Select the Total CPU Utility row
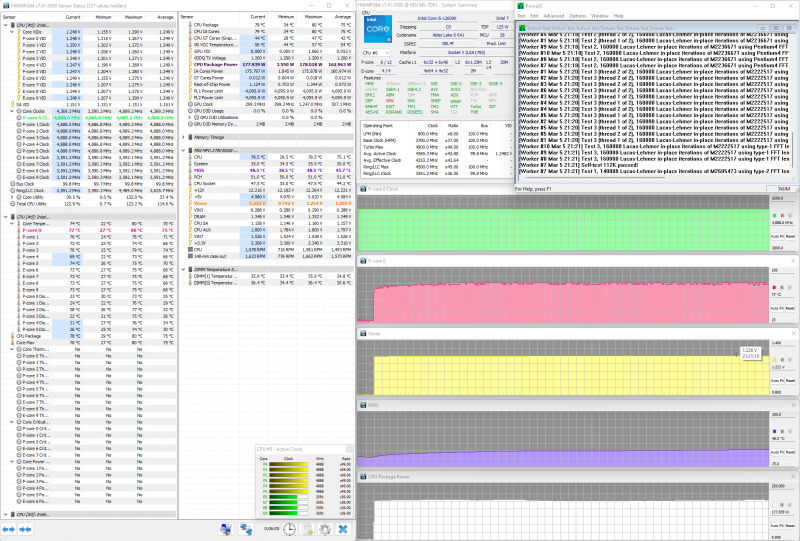 click(89, 204)
